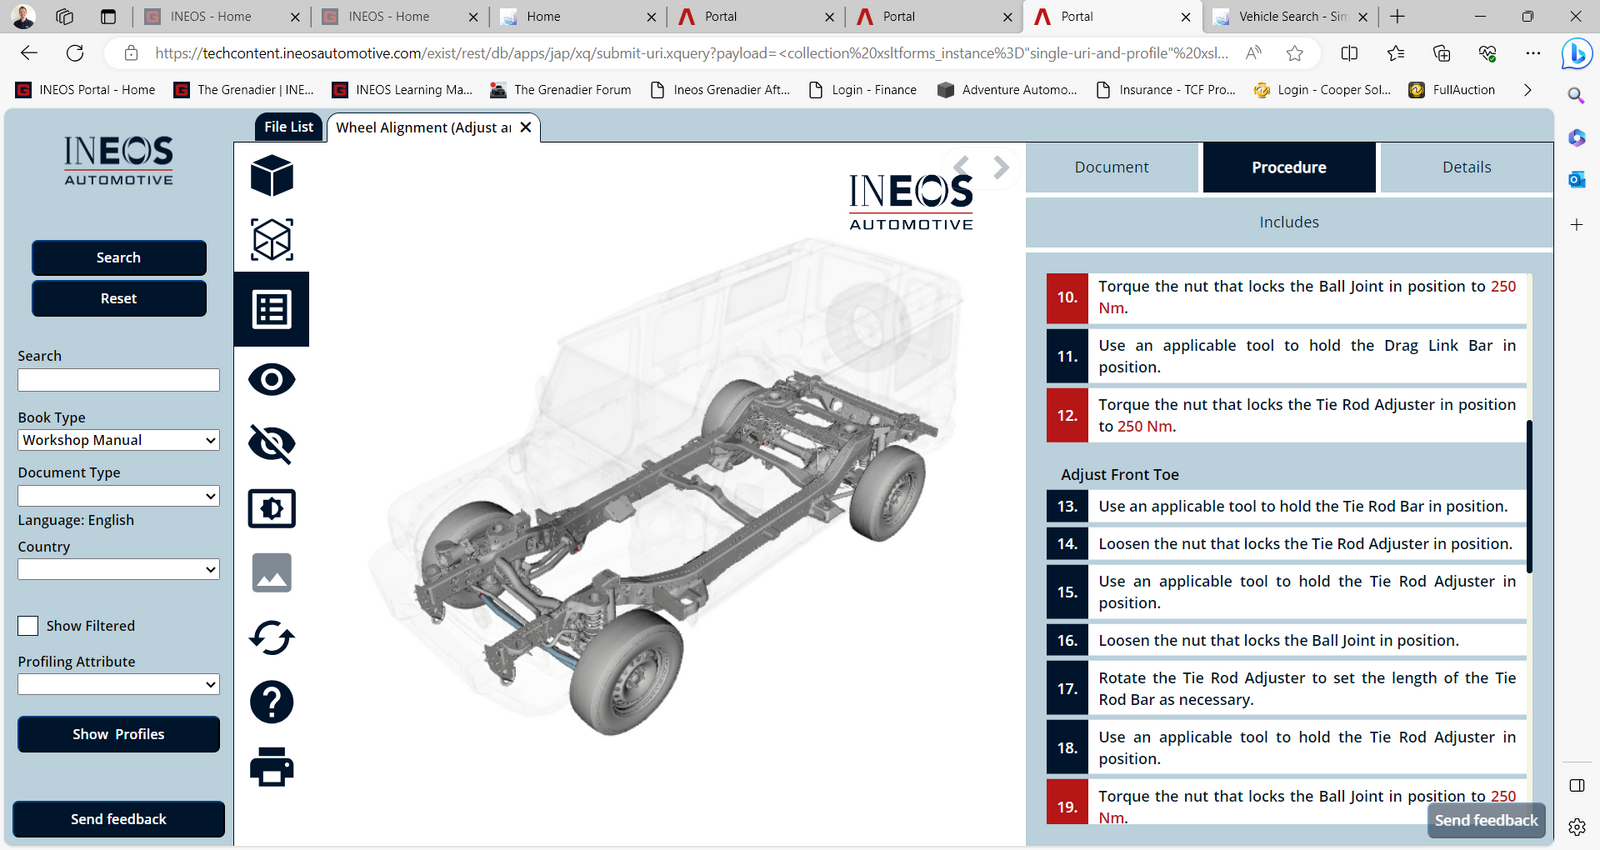Open a new browser tab
The width and height of the screenshot is (1600, 850).
1397,16
